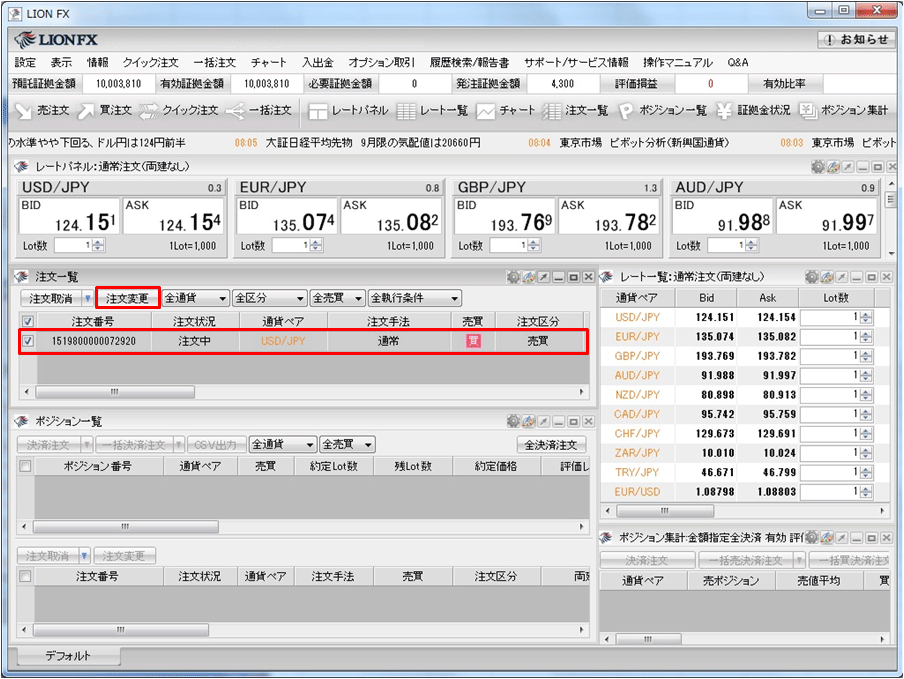Click the GBP/JPY BID price tile
Screen dimensions: 904x679
[x=504, y=216]
